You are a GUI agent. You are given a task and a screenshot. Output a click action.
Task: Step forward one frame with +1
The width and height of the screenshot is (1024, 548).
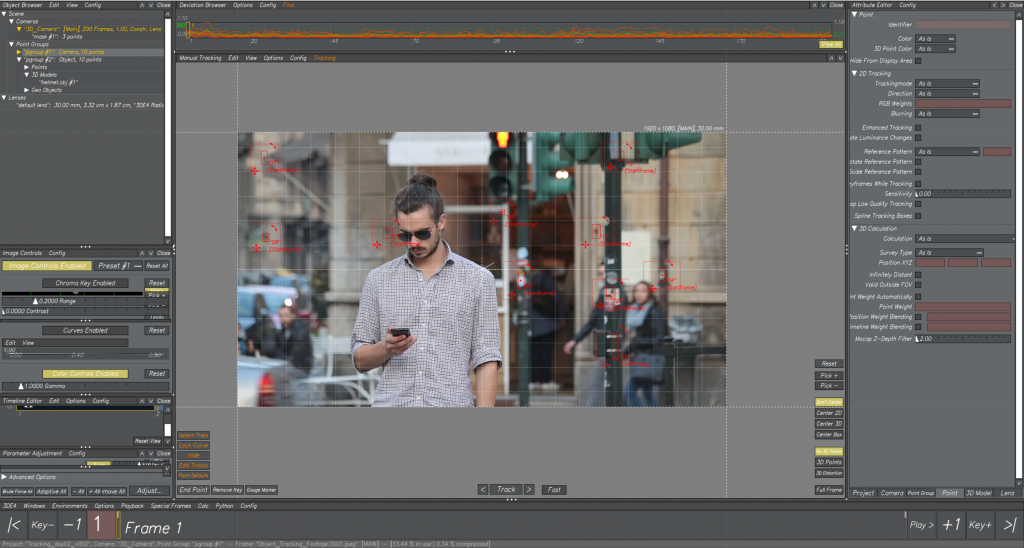[951, 526]
